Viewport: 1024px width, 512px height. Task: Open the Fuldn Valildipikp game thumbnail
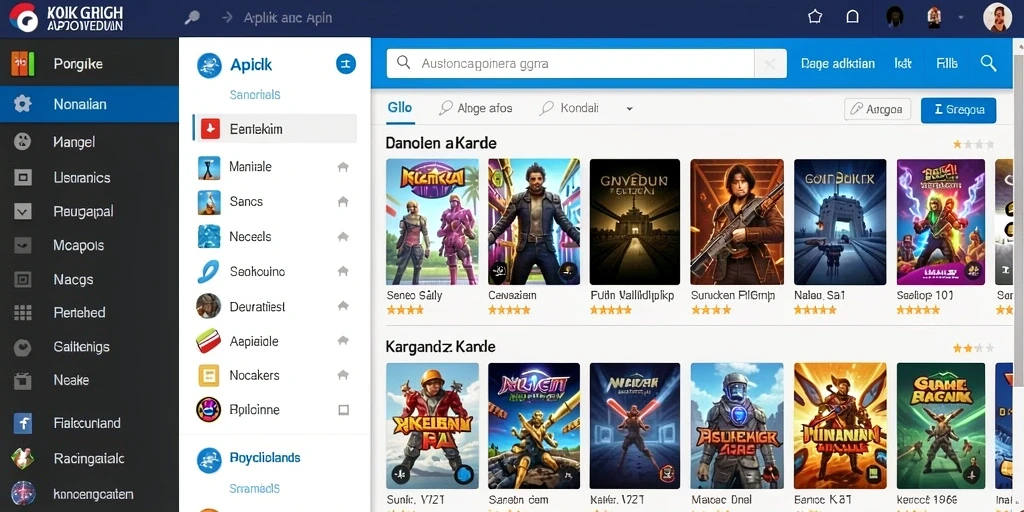(x=634, y=222)
